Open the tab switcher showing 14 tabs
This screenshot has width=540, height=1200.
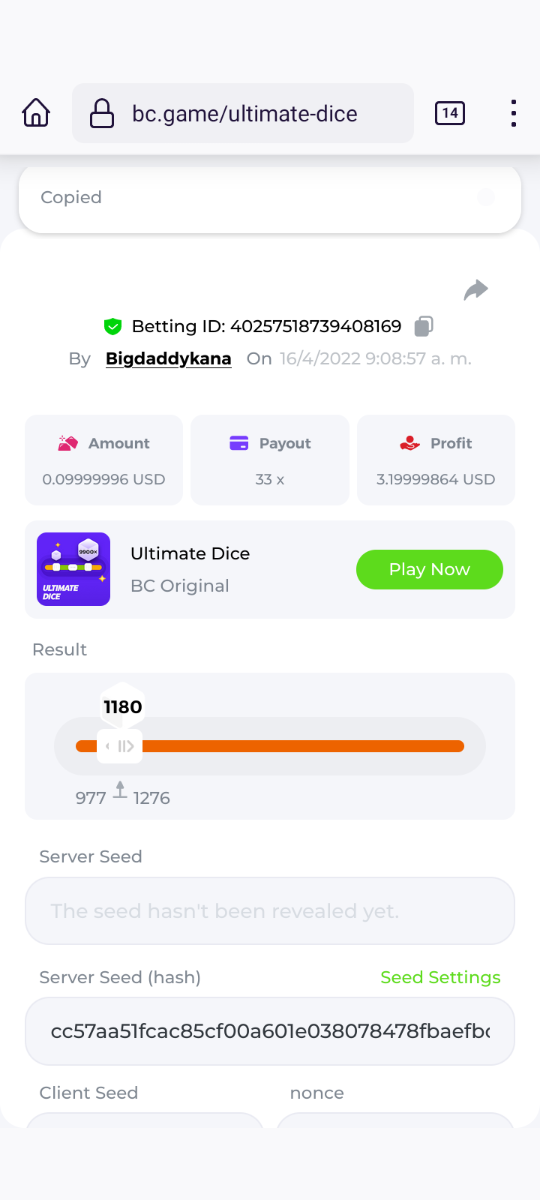tap(450, 113)
